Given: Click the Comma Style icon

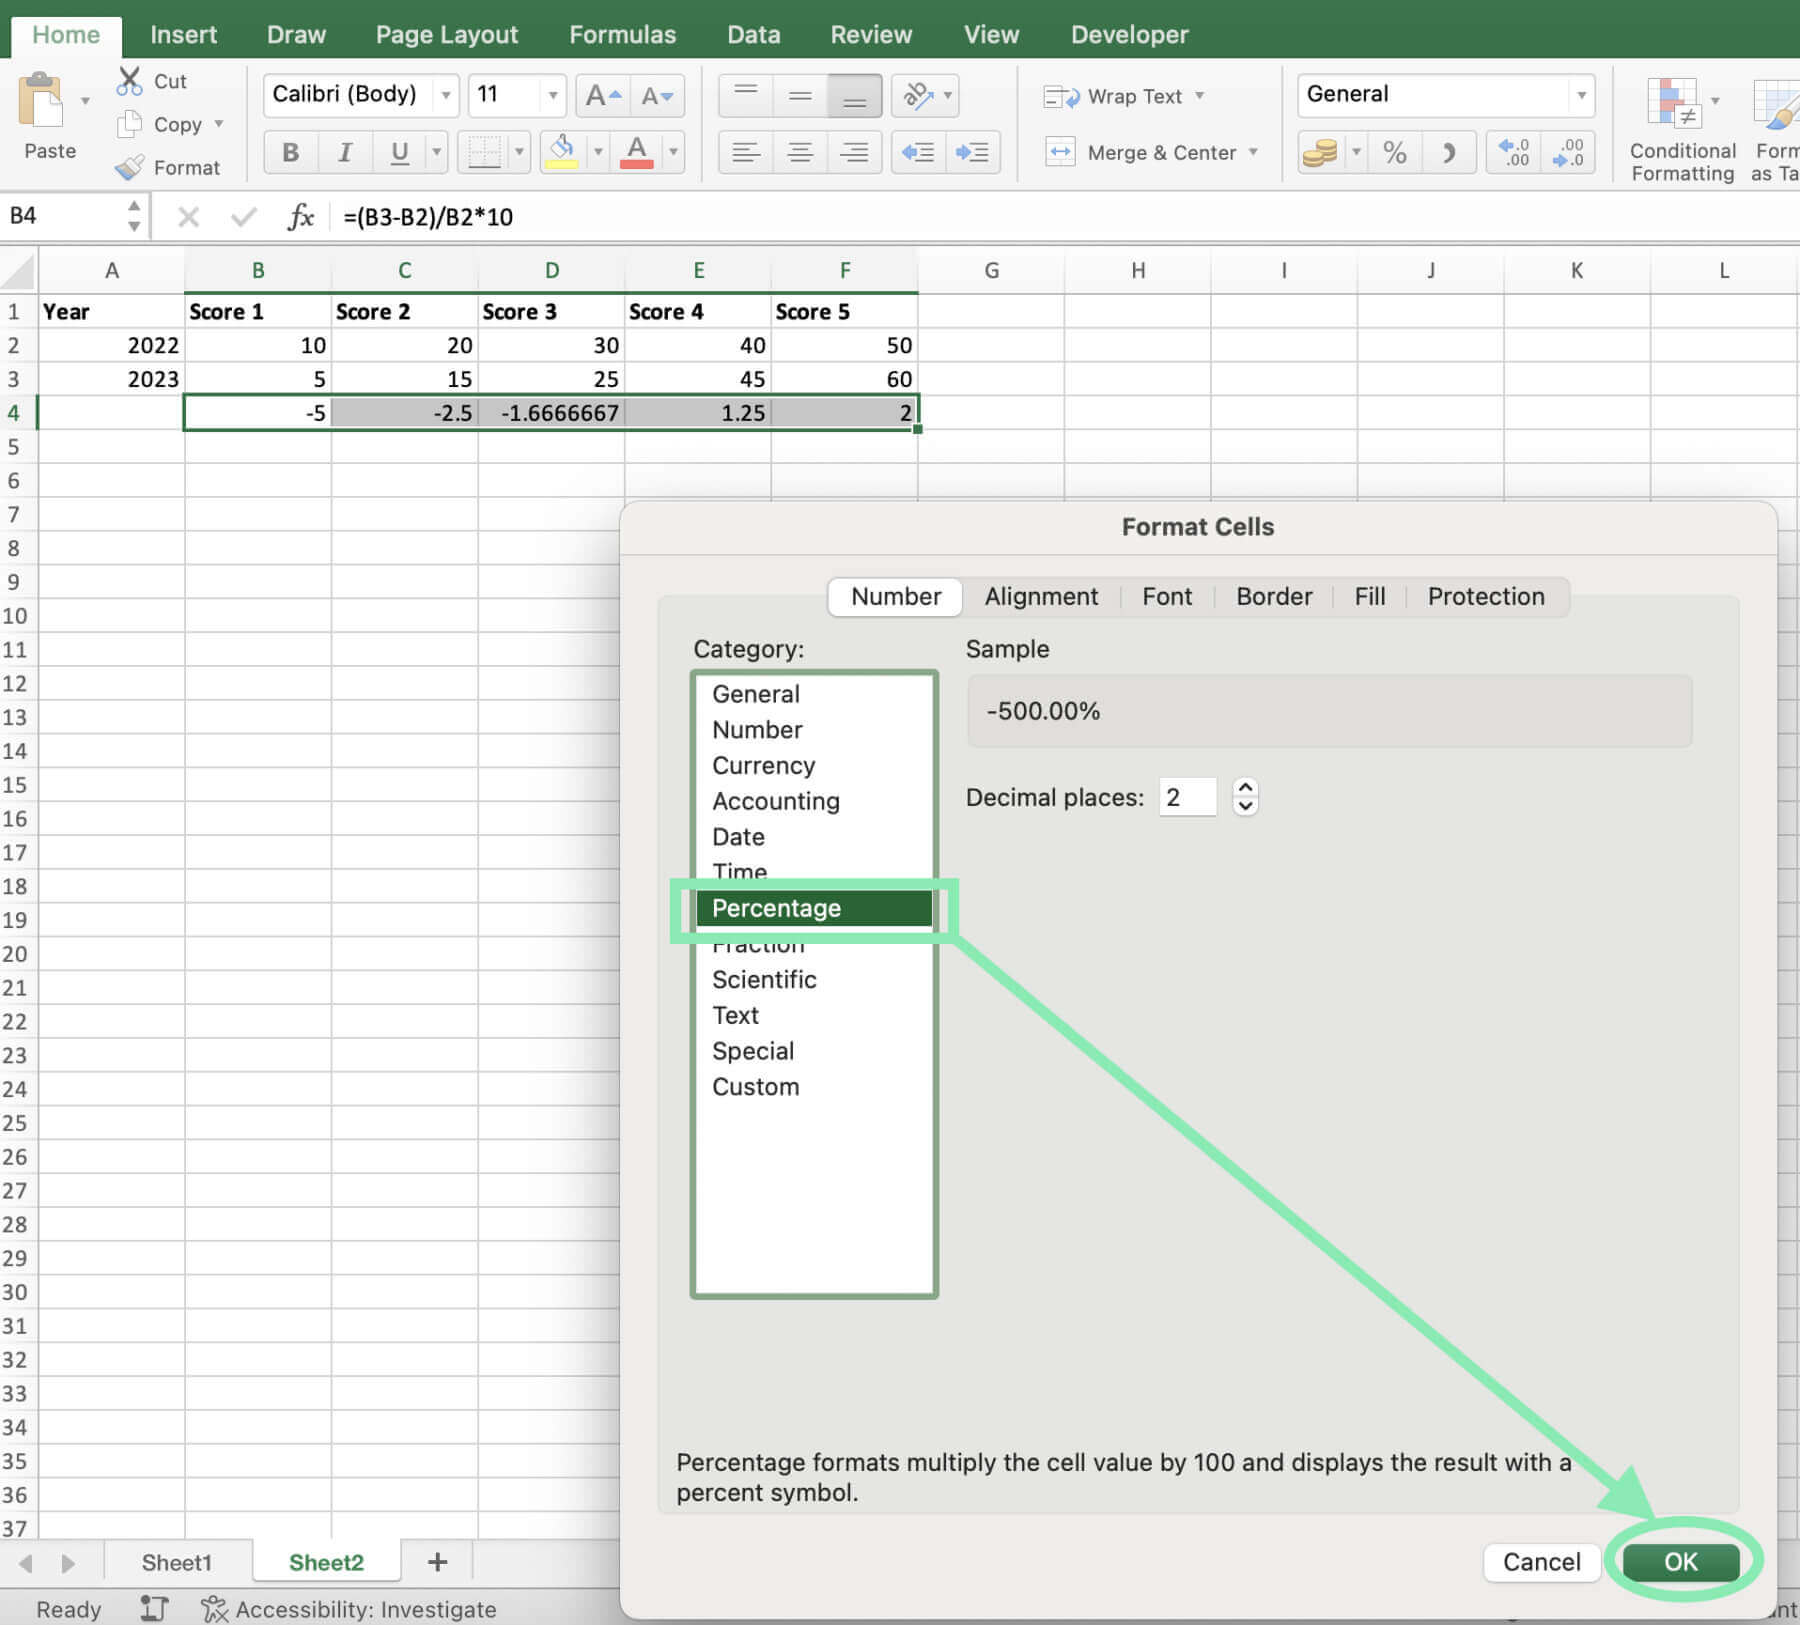Looking at the screenshot, I should click(1448, 152).
